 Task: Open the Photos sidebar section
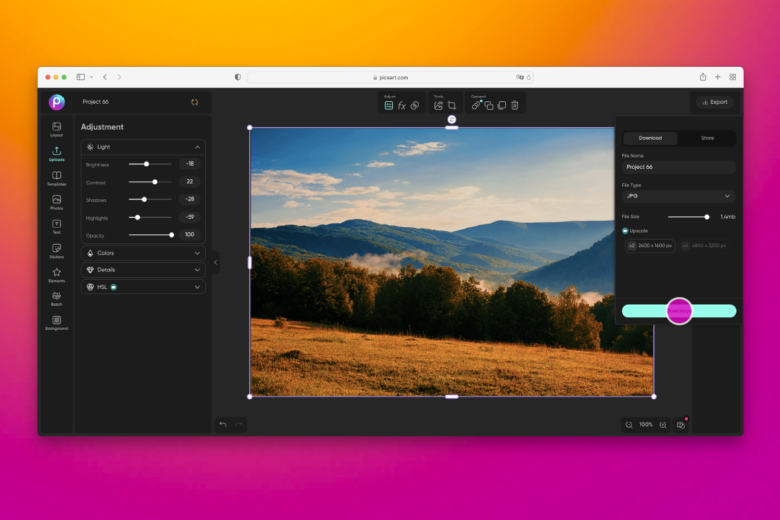(x=57, y=202)
